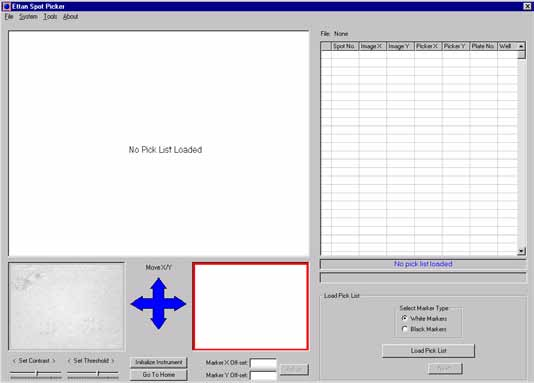Click the 'No Pick List Loaded' main view text
The image size is (534, 383).
click(x=165, y=150)
